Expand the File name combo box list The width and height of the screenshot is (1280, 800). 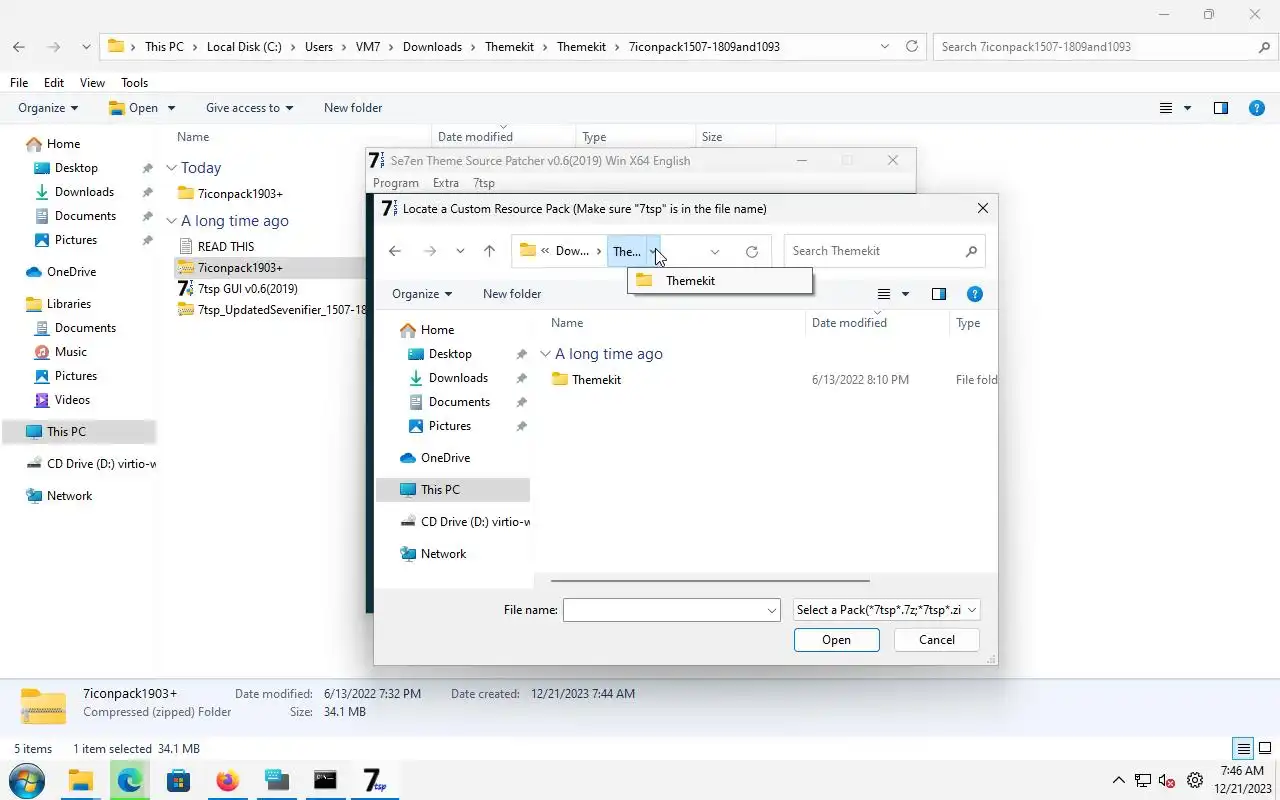click(772, 610)
